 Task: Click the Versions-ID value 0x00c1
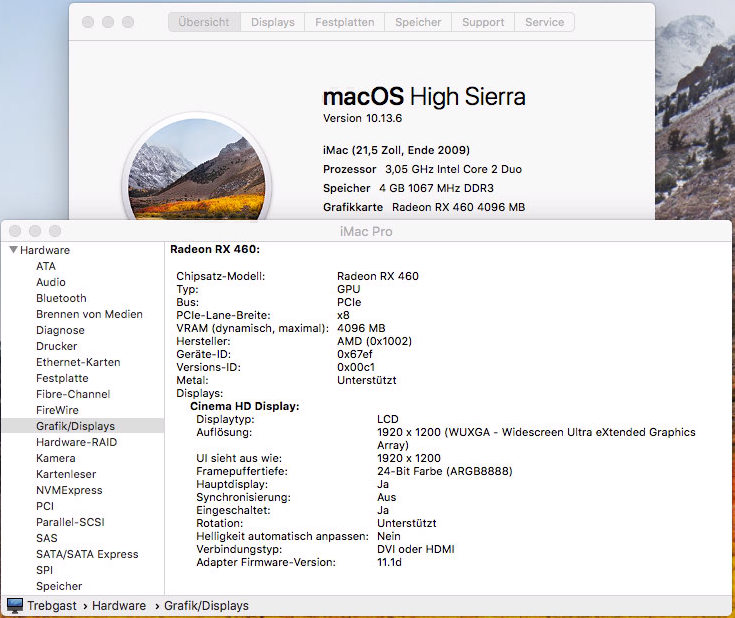pyautogui.click(x=356, y=367)
